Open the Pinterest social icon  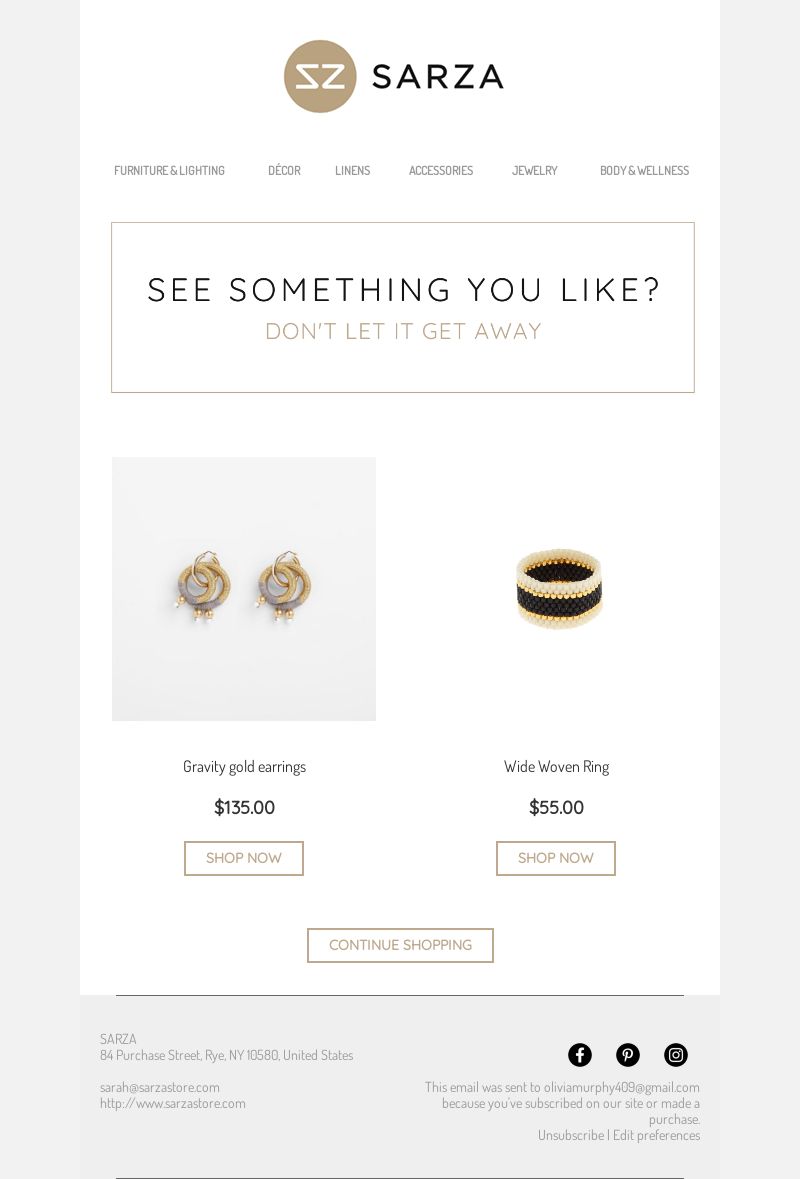click(628, 1055)
